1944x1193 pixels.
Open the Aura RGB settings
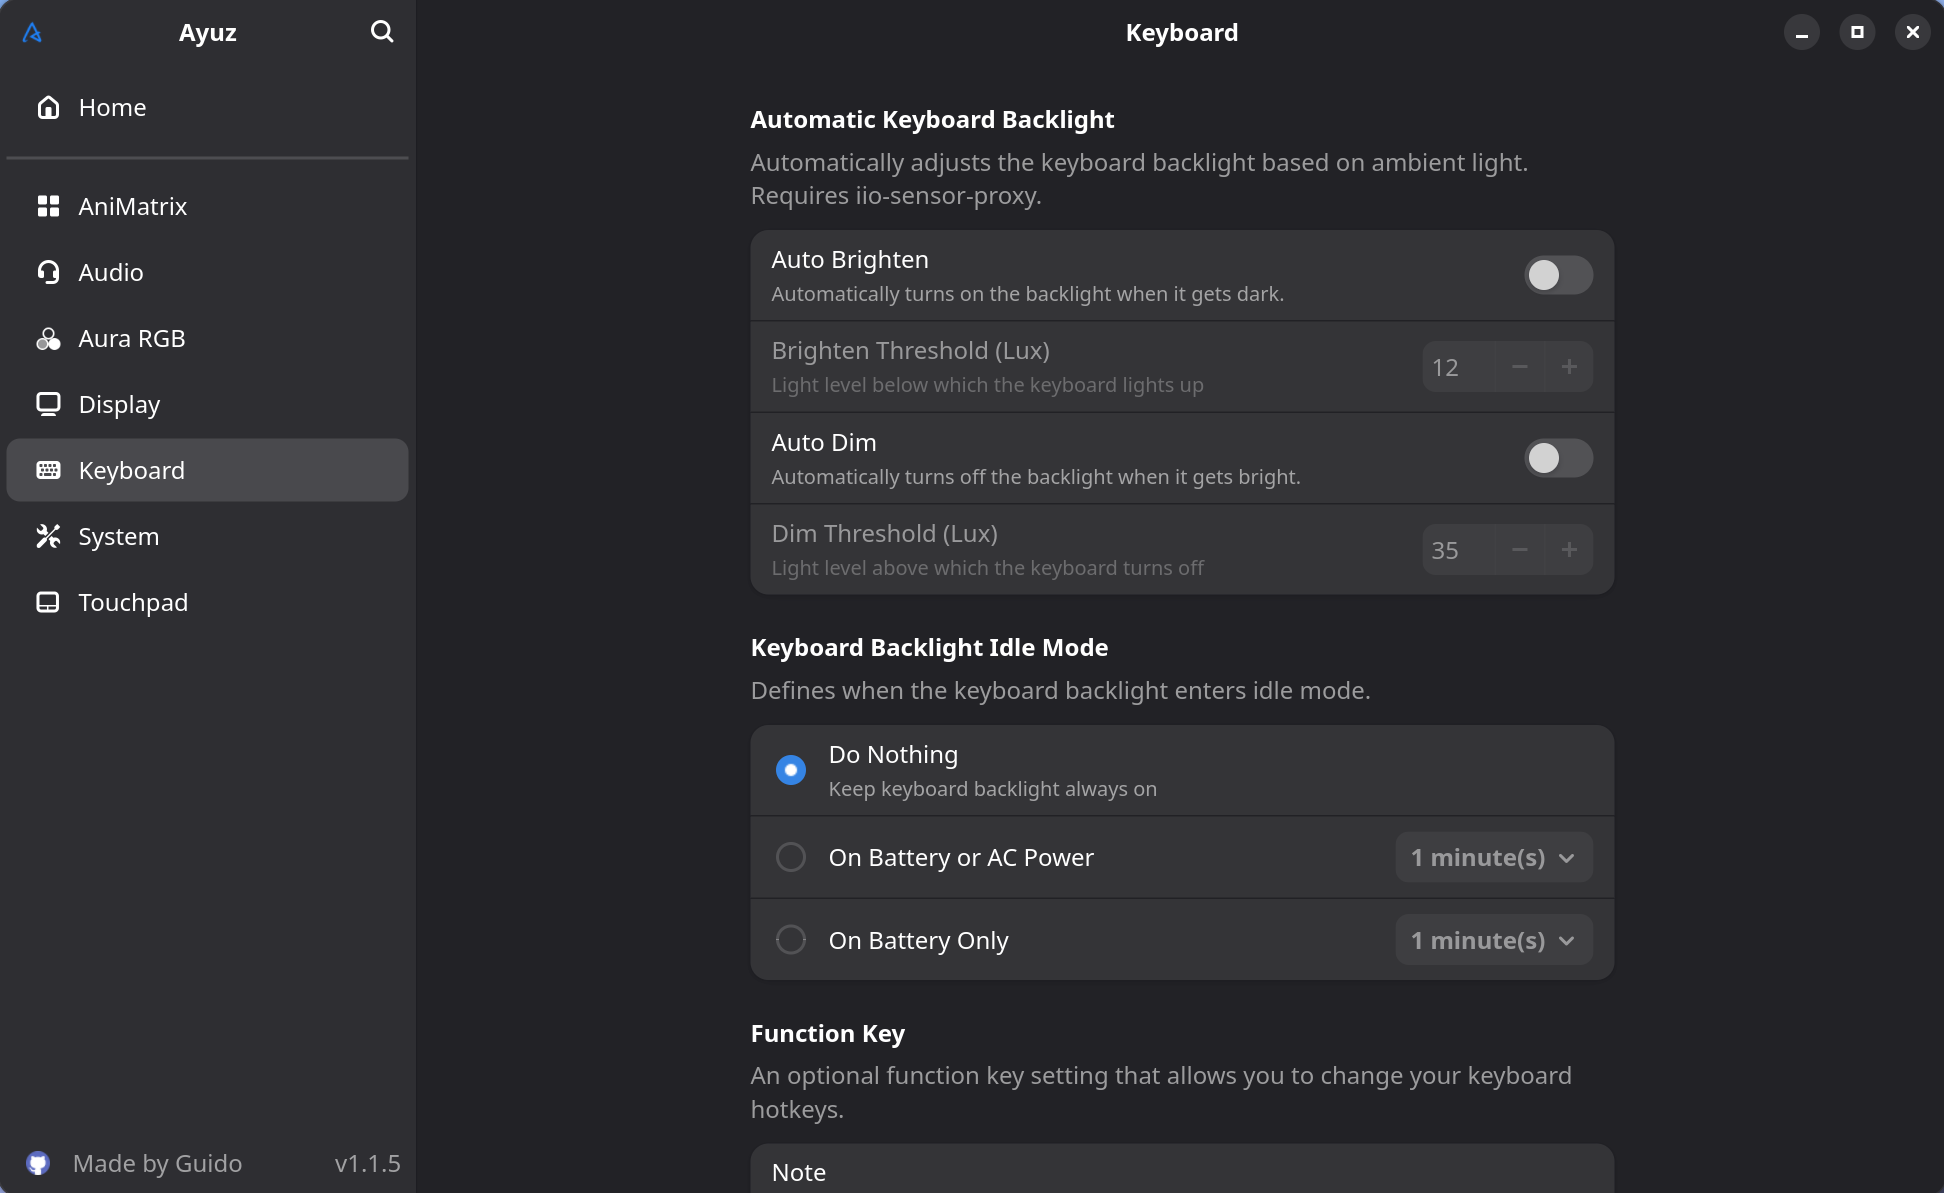coord(207,338)
